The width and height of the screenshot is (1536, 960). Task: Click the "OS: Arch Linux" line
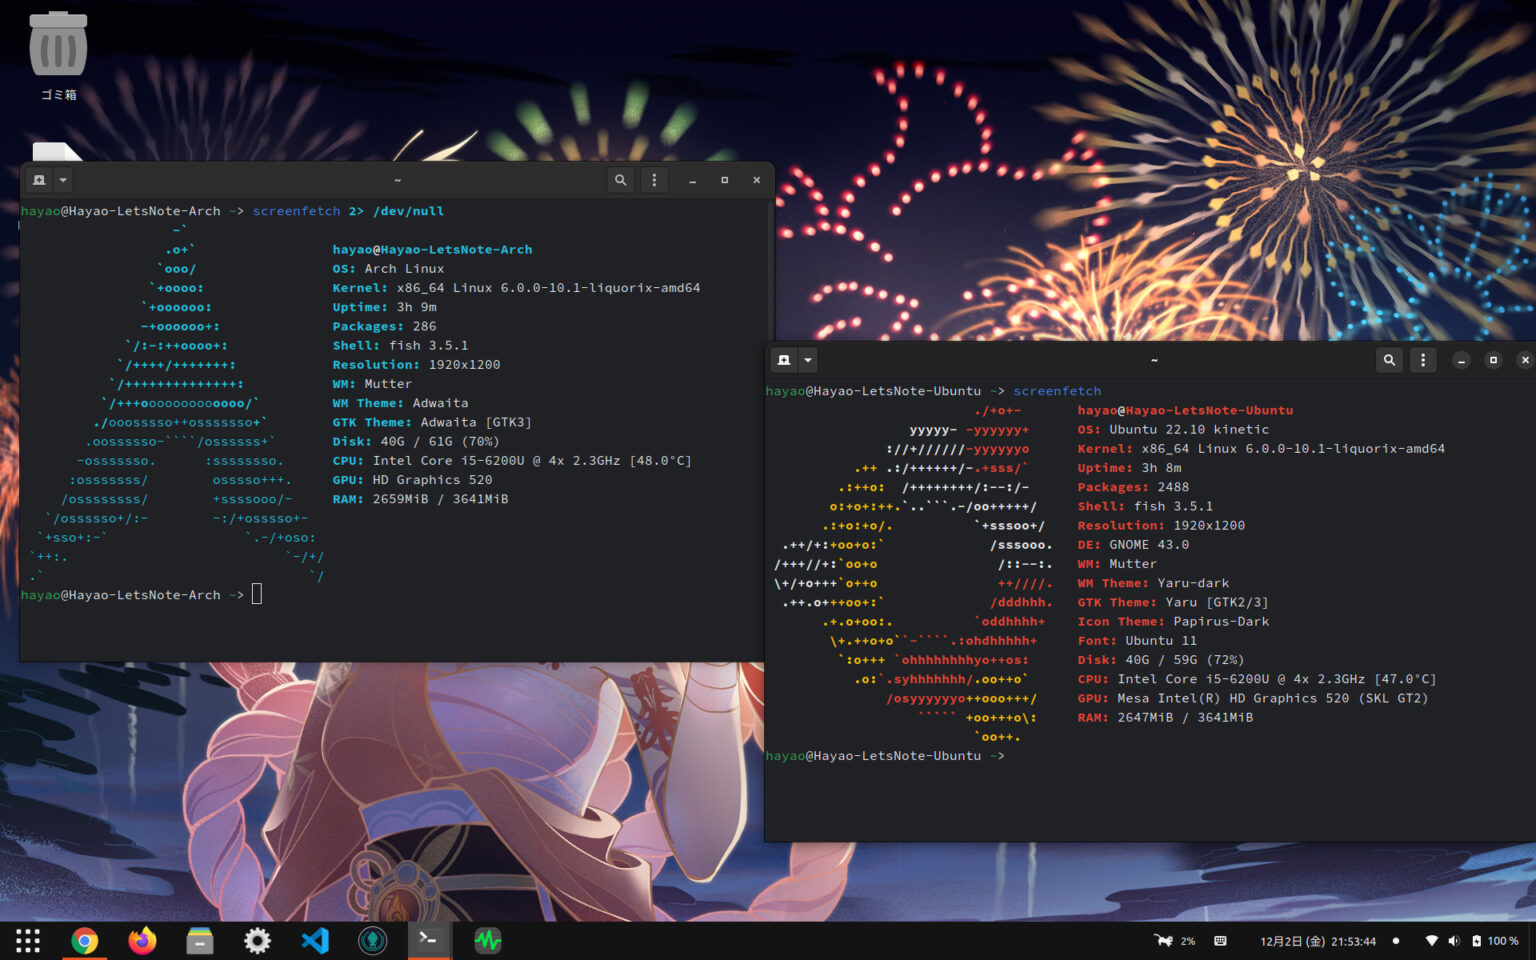(x=388, y=269)
